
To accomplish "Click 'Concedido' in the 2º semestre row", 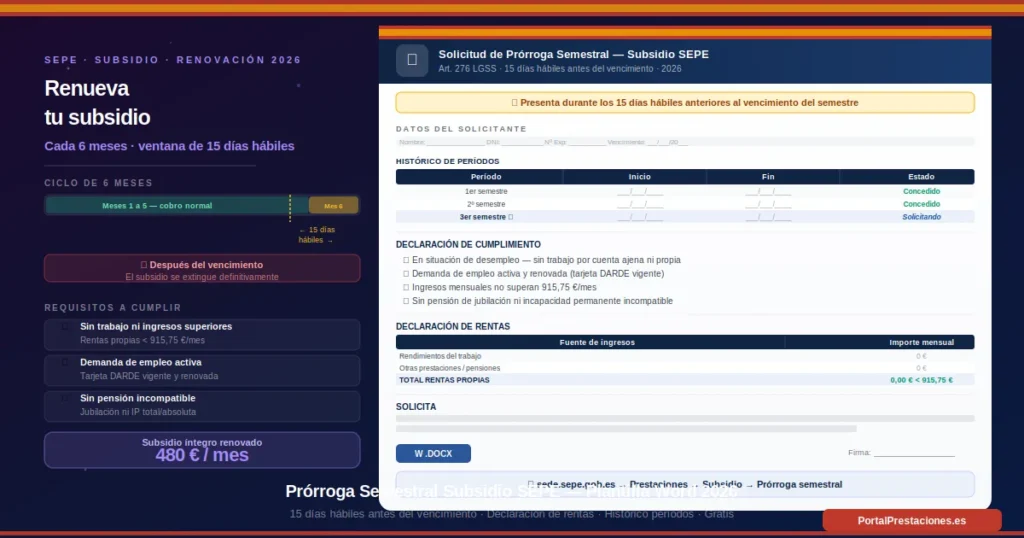I will pos(921,204).
